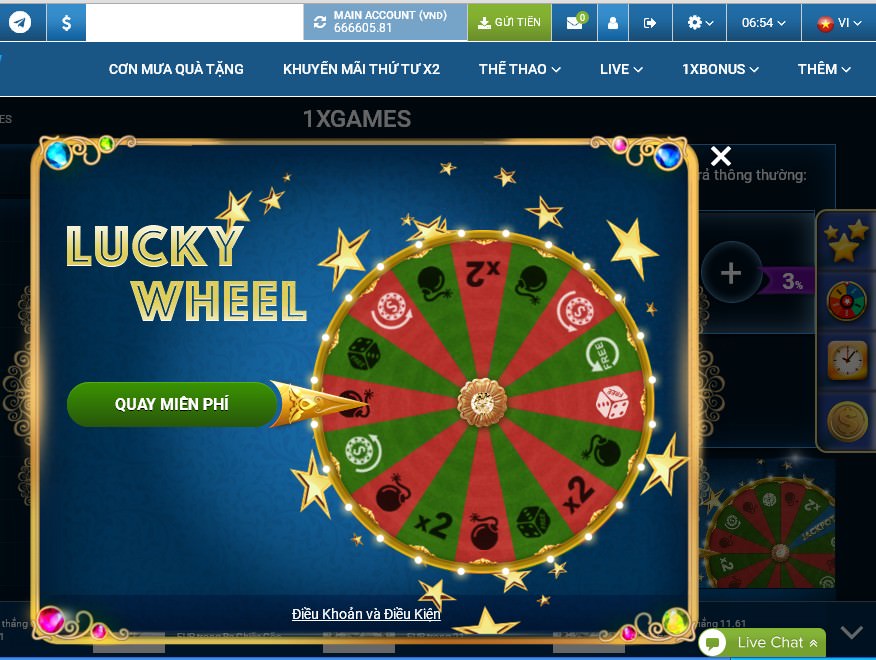Open the 06:54 time dropdown
The width and height of the screenshot is (876, 660).
[764, 22]
